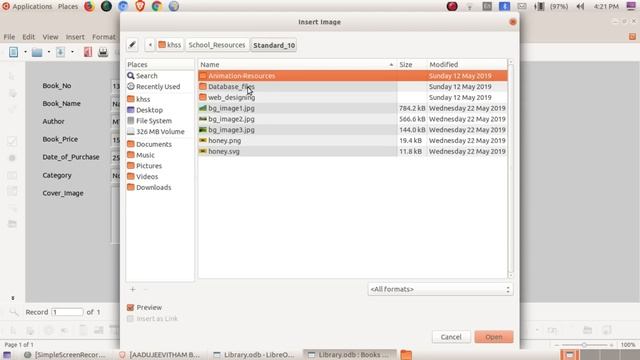The image size is (640, 360).
Task: Select the web_designing folder
Action: click(353, 98)
